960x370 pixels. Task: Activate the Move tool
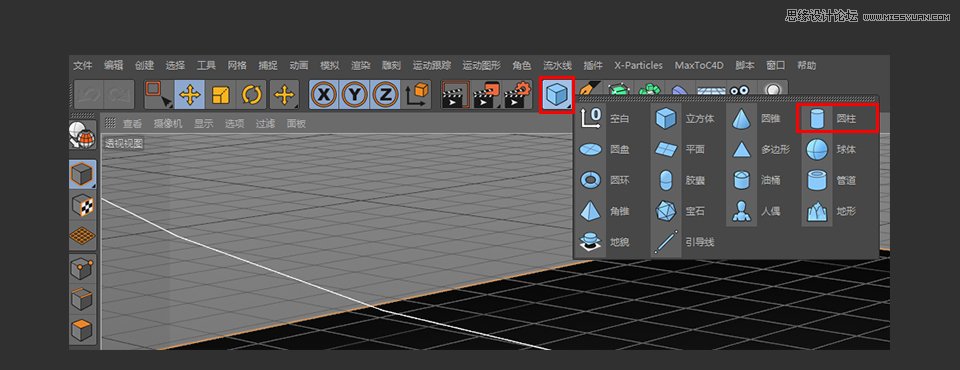coord(190,95)
